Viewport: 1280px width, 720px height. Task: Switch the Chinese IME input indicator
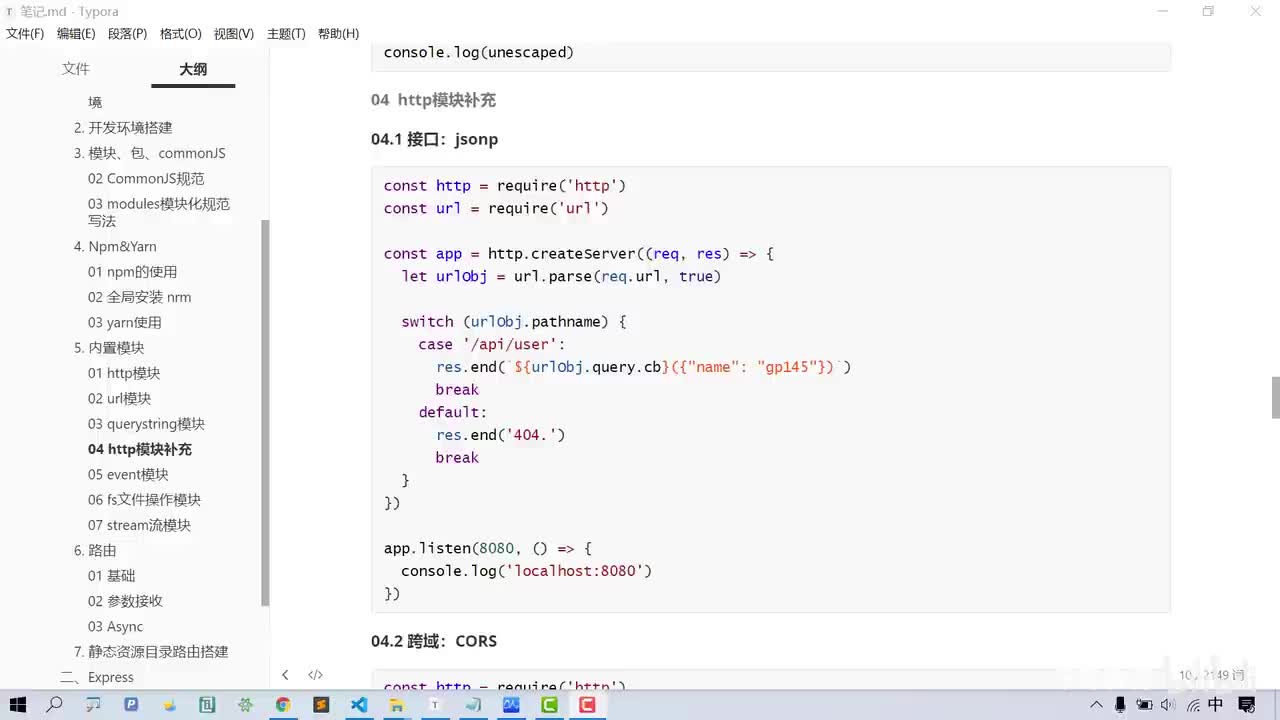tap(1216, 705)
